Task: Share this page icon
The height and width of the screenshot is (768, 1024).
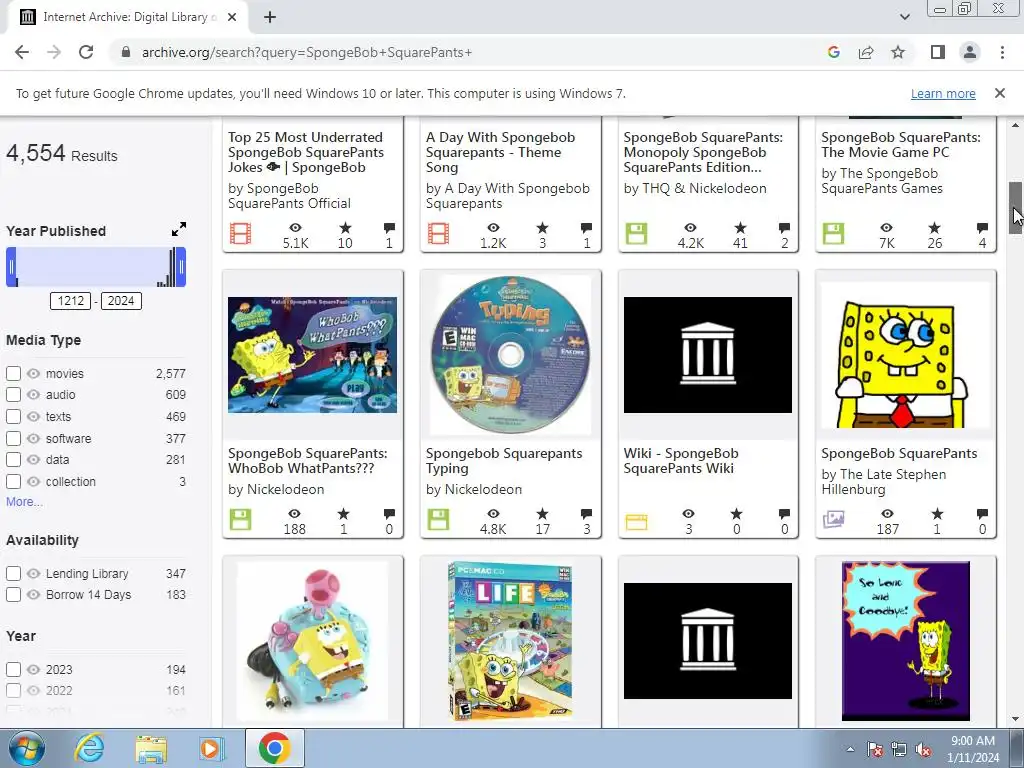Action: tap(866, 52)
